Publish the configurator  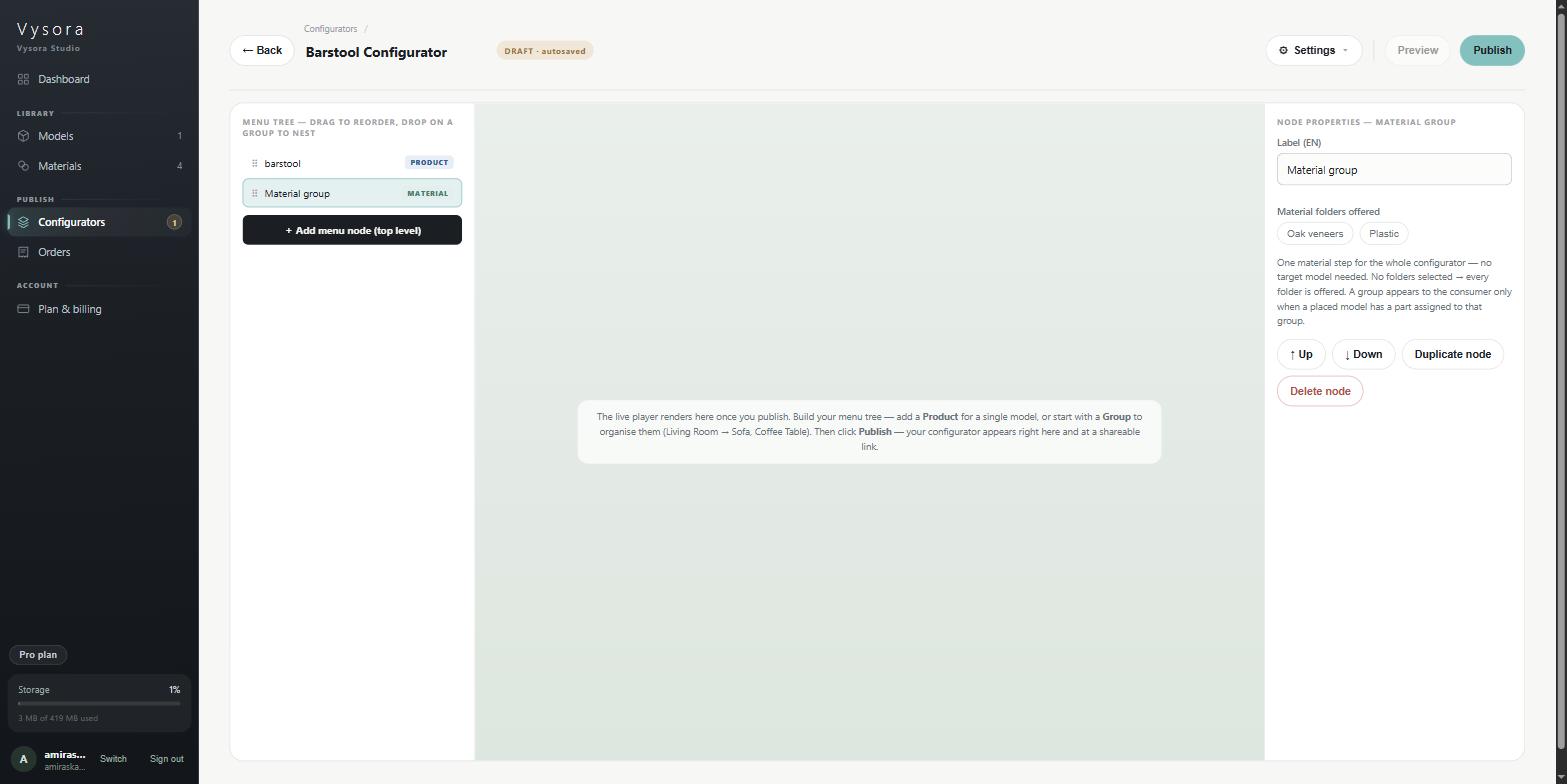tap(1492, 50)
